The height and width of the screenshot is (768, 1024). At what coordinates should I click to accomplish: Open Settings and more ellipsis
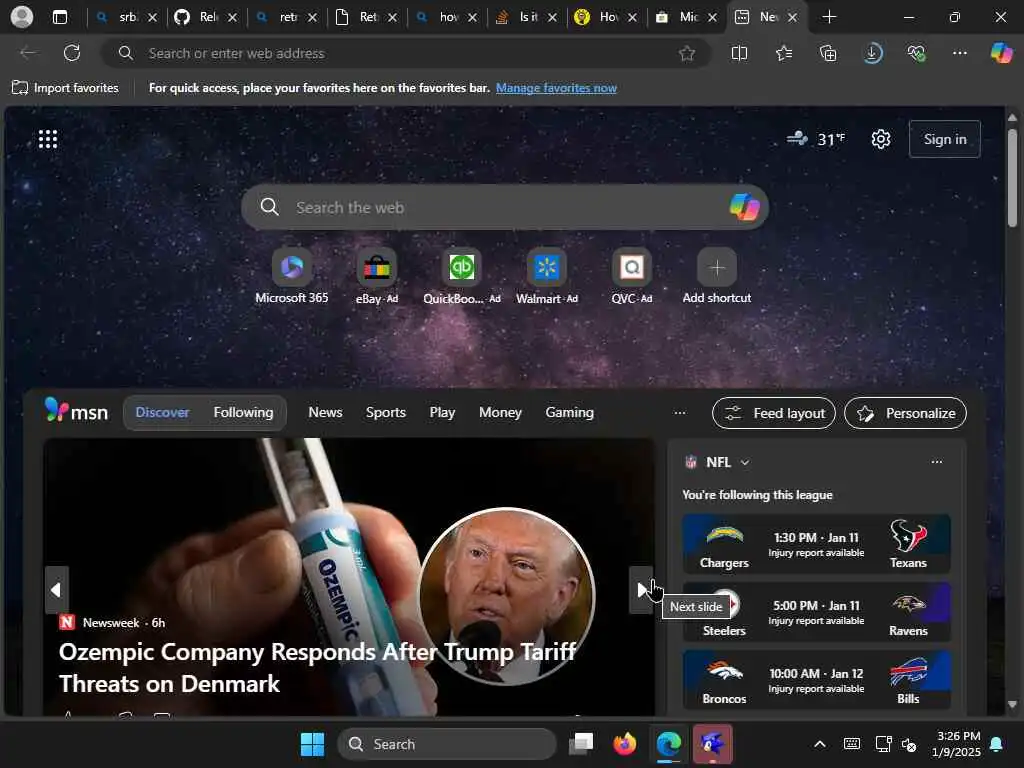tap(959, 54)
